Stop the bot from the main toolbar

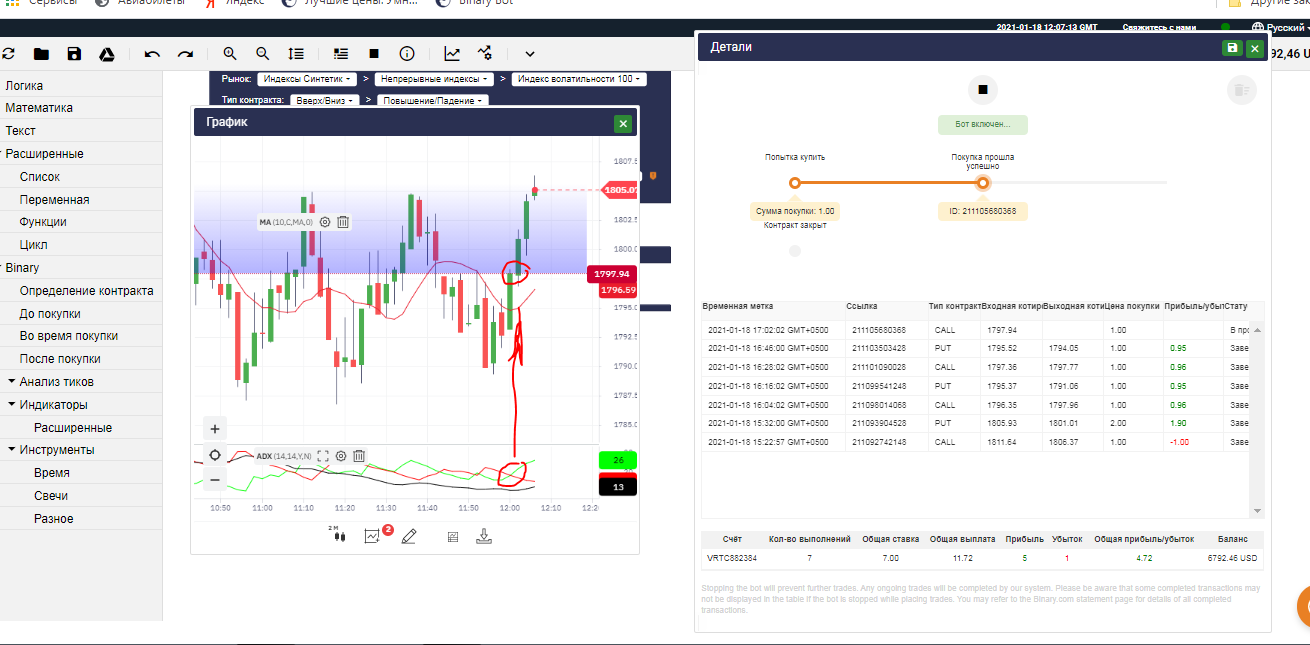[x=374, y=54]
